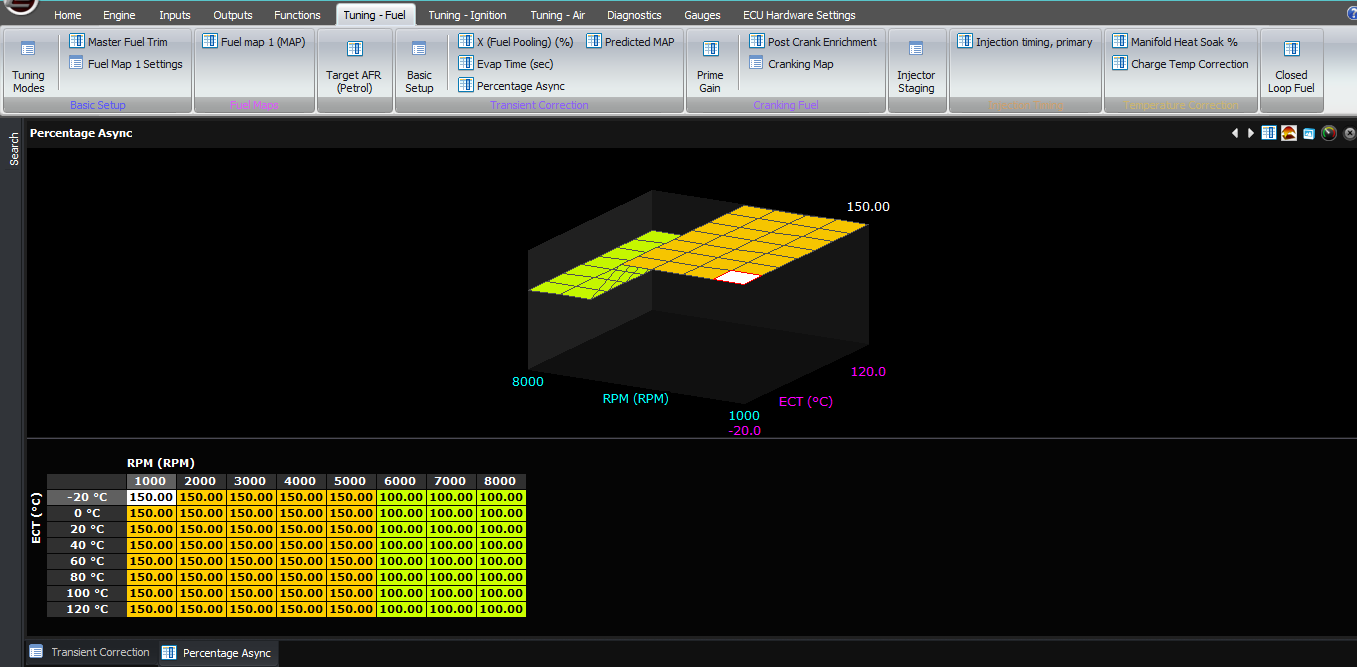Open Evap Time (sec) table
1357x667 pixels.
505,64
